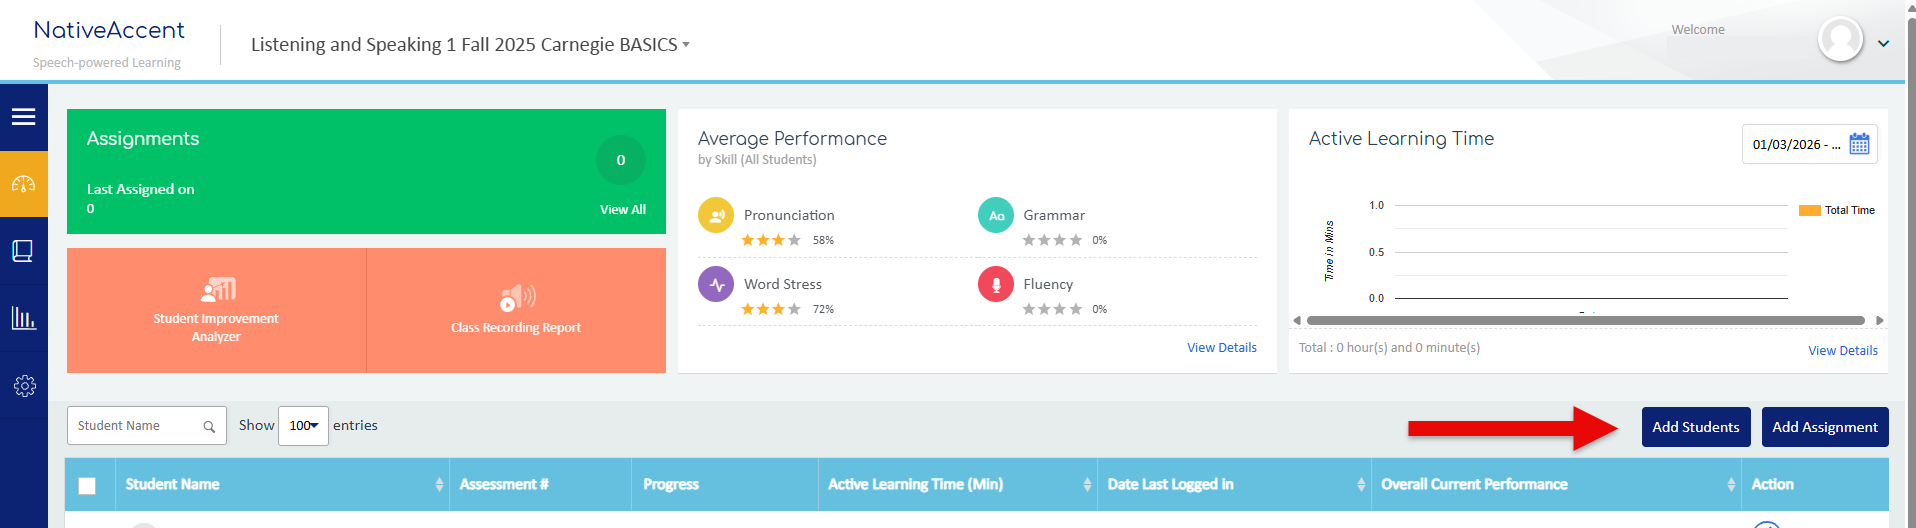Image resolution: width=1916 pixels, height=528 pixels.
Task: Click the Add Students button
Action: [1695, 427]
